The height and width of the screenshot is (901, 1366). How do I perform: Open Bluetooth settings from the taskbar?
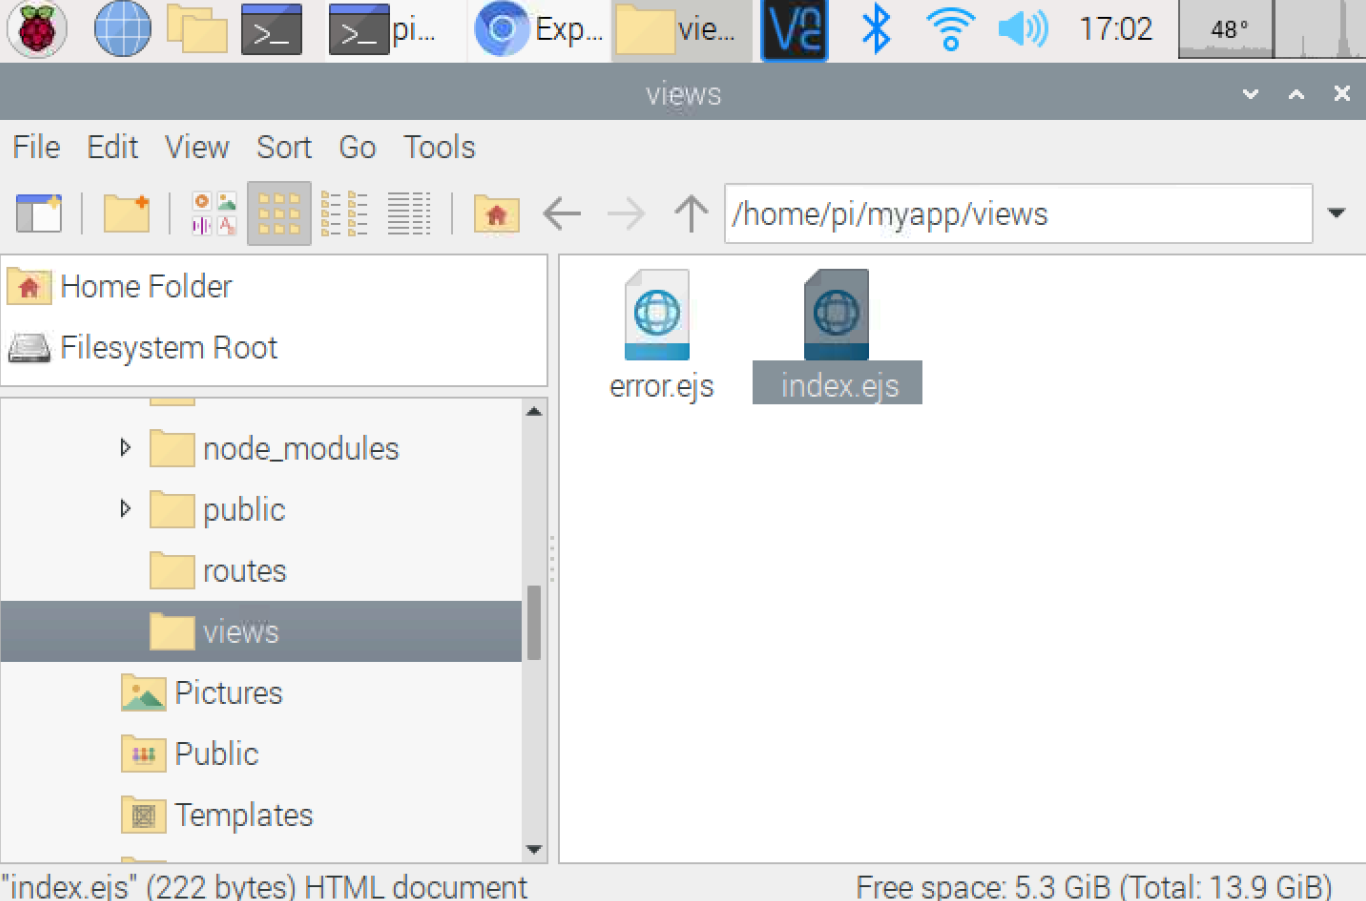875,30
